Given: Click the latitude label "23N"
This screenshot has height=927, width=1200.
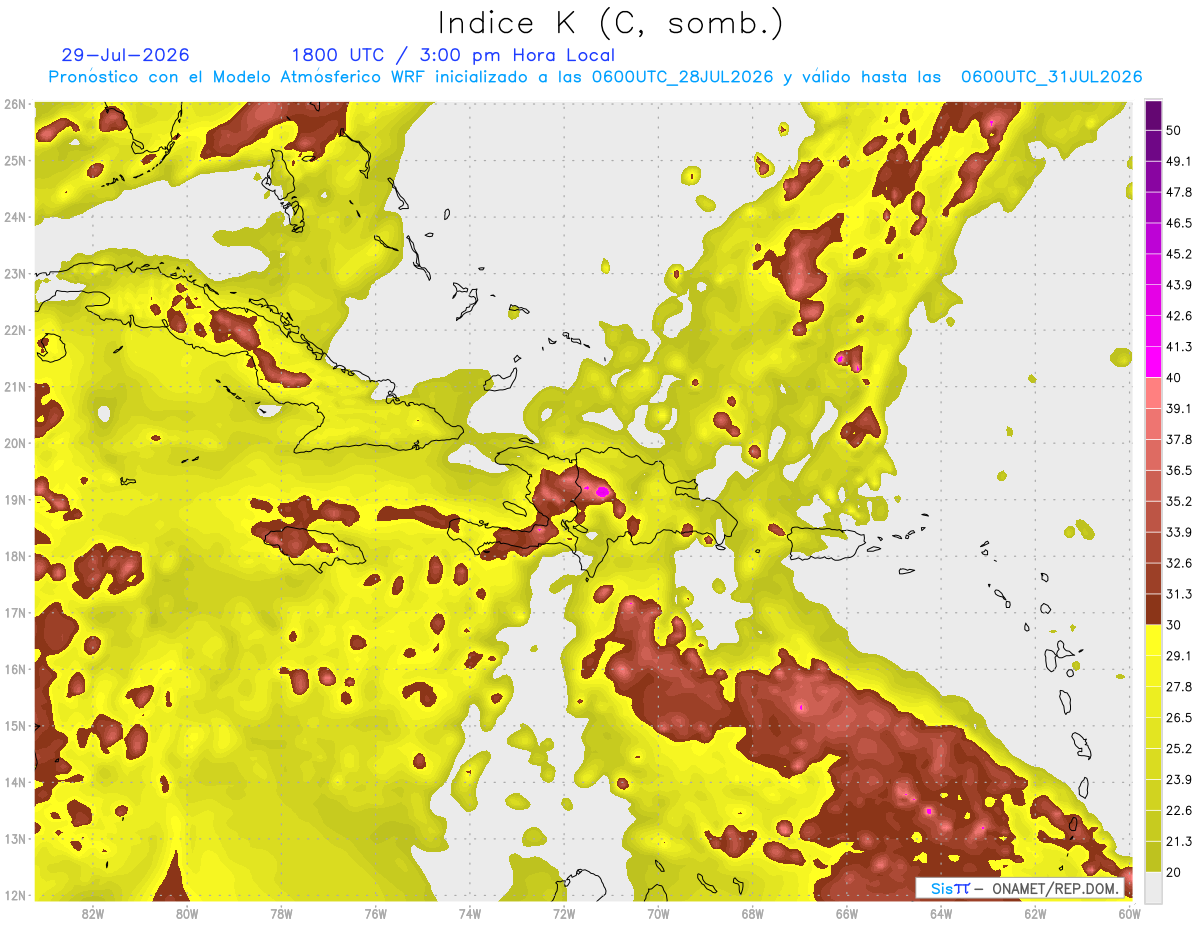Looking at the screenshot, I should click(x=14, y=274).
